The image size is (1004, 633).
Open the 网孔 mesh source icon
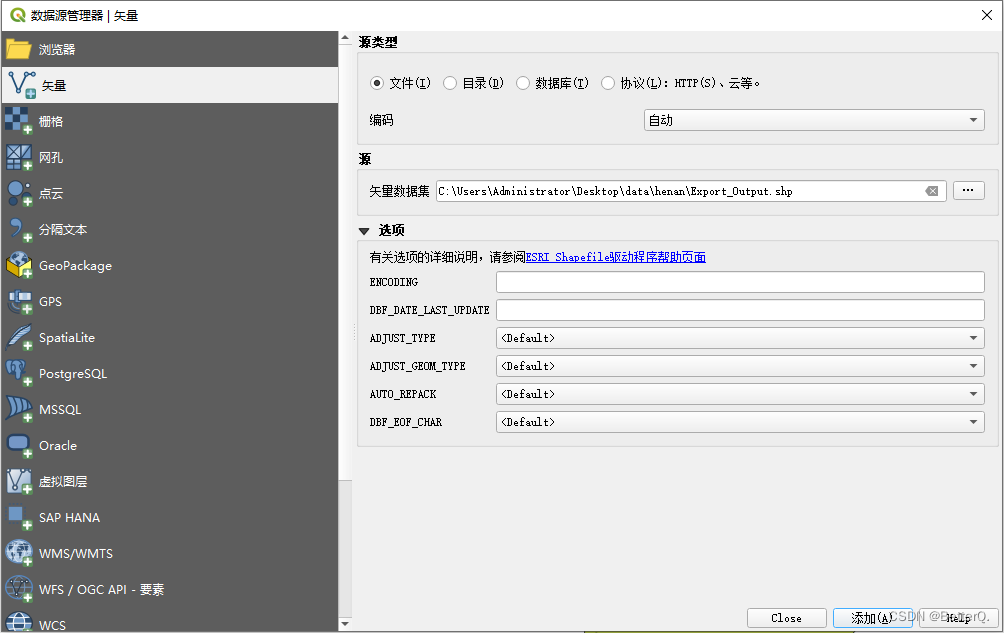19,157
